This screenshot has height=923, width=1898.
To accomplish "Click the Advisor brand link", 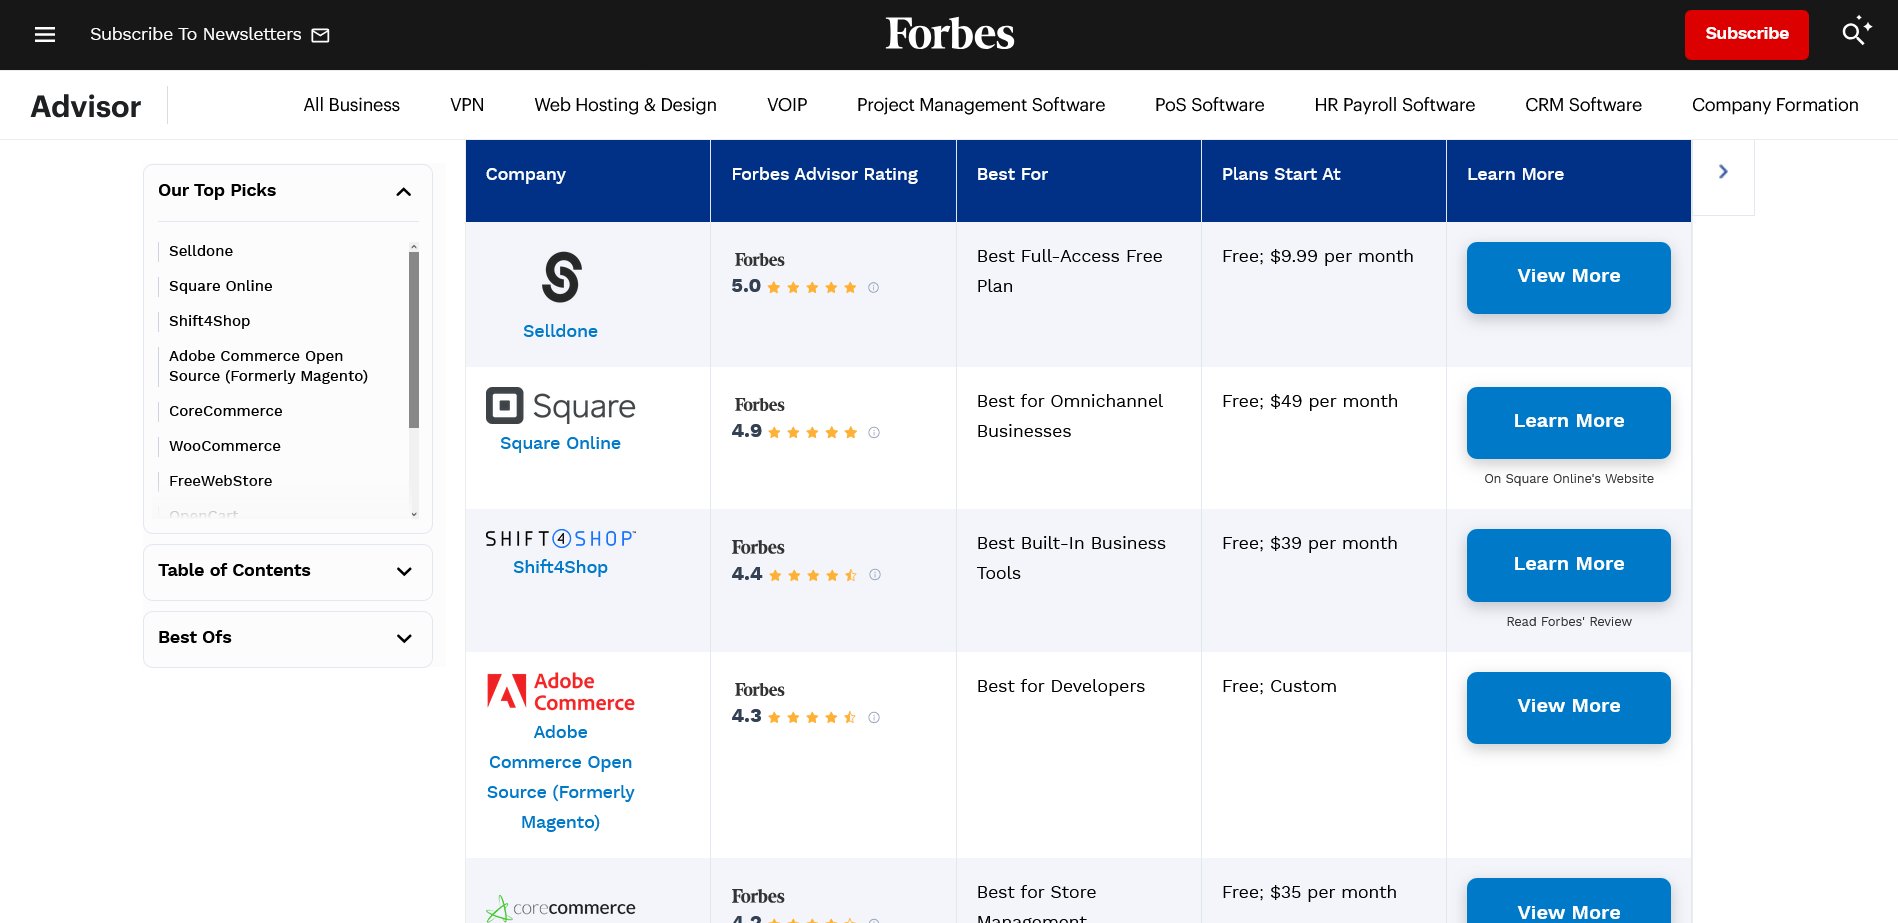I will click(x=86, y=106).
